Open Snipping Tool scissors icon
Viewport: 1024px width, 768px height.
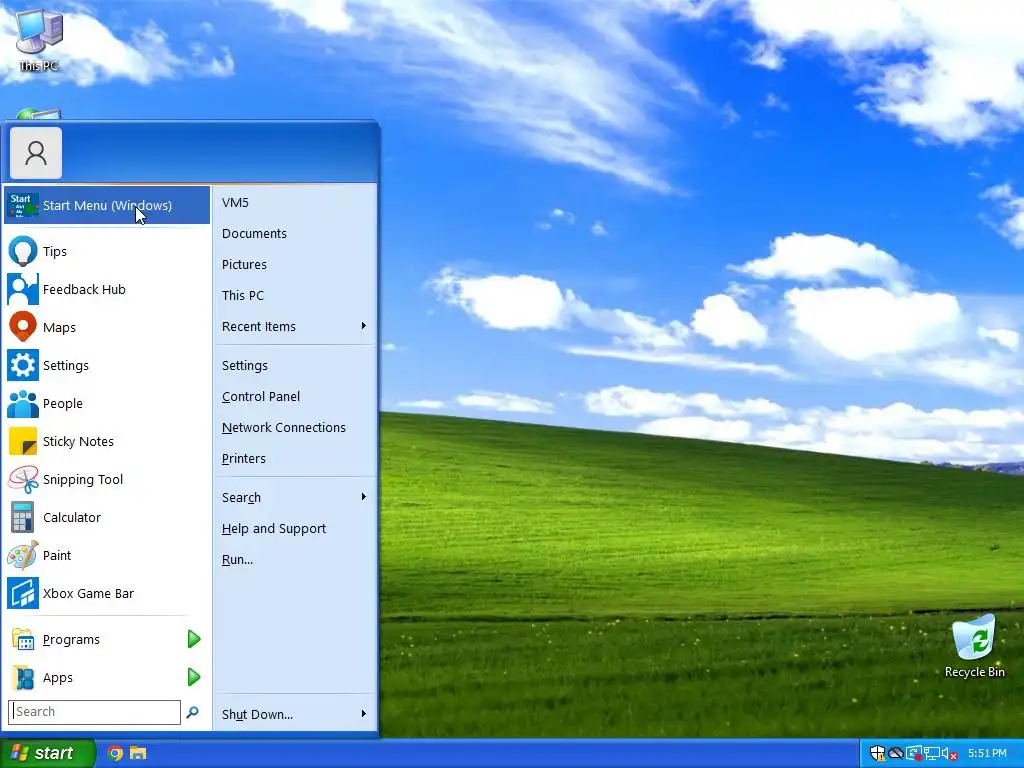(22, 479)
